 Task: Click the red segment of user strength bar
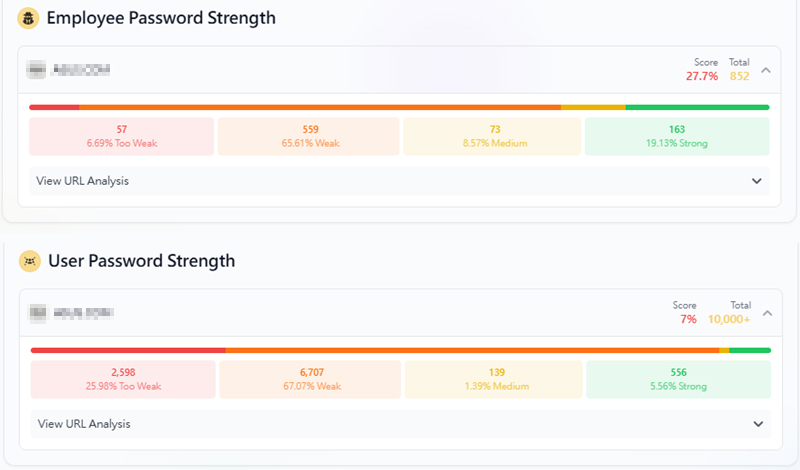click(x=128, y=350)
